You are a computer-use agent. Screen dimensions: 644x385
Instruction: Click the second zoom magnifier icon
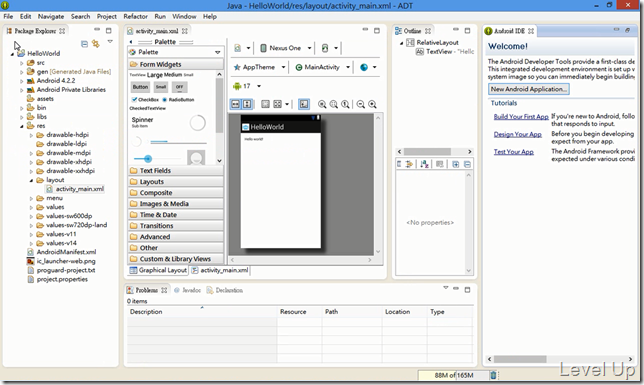(334, 104)
